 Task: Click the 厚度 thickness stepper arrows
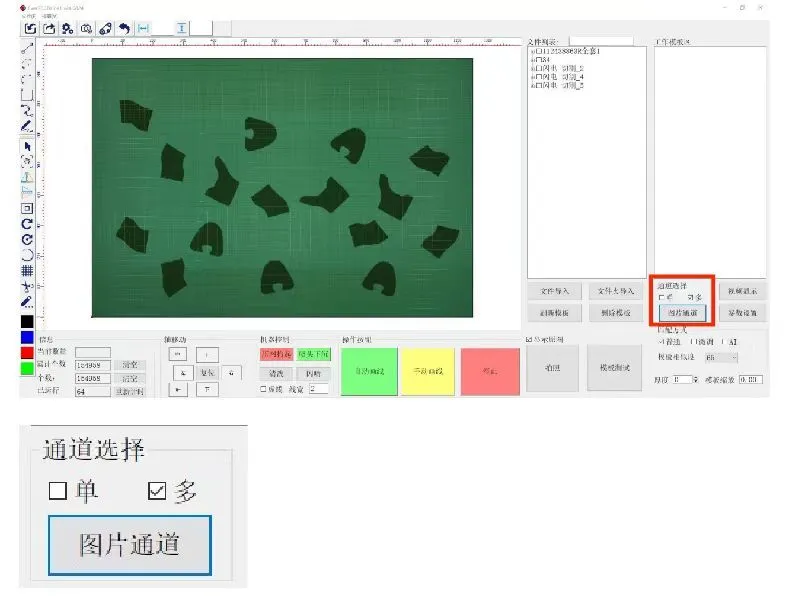pos(695,379)
